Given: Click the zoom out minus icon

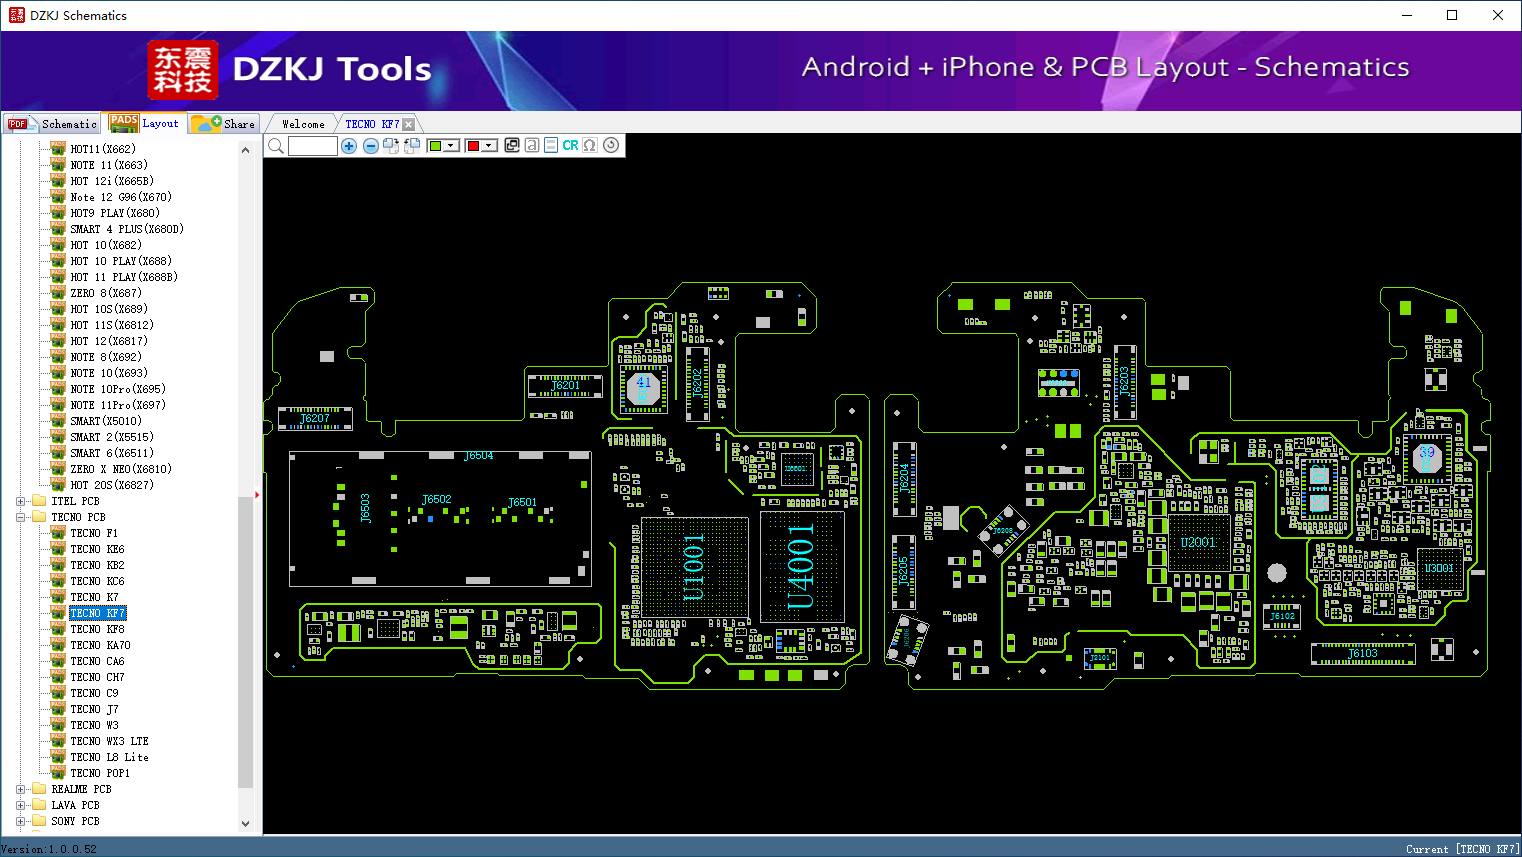Looking at the screenshot, I should point(371,146).
